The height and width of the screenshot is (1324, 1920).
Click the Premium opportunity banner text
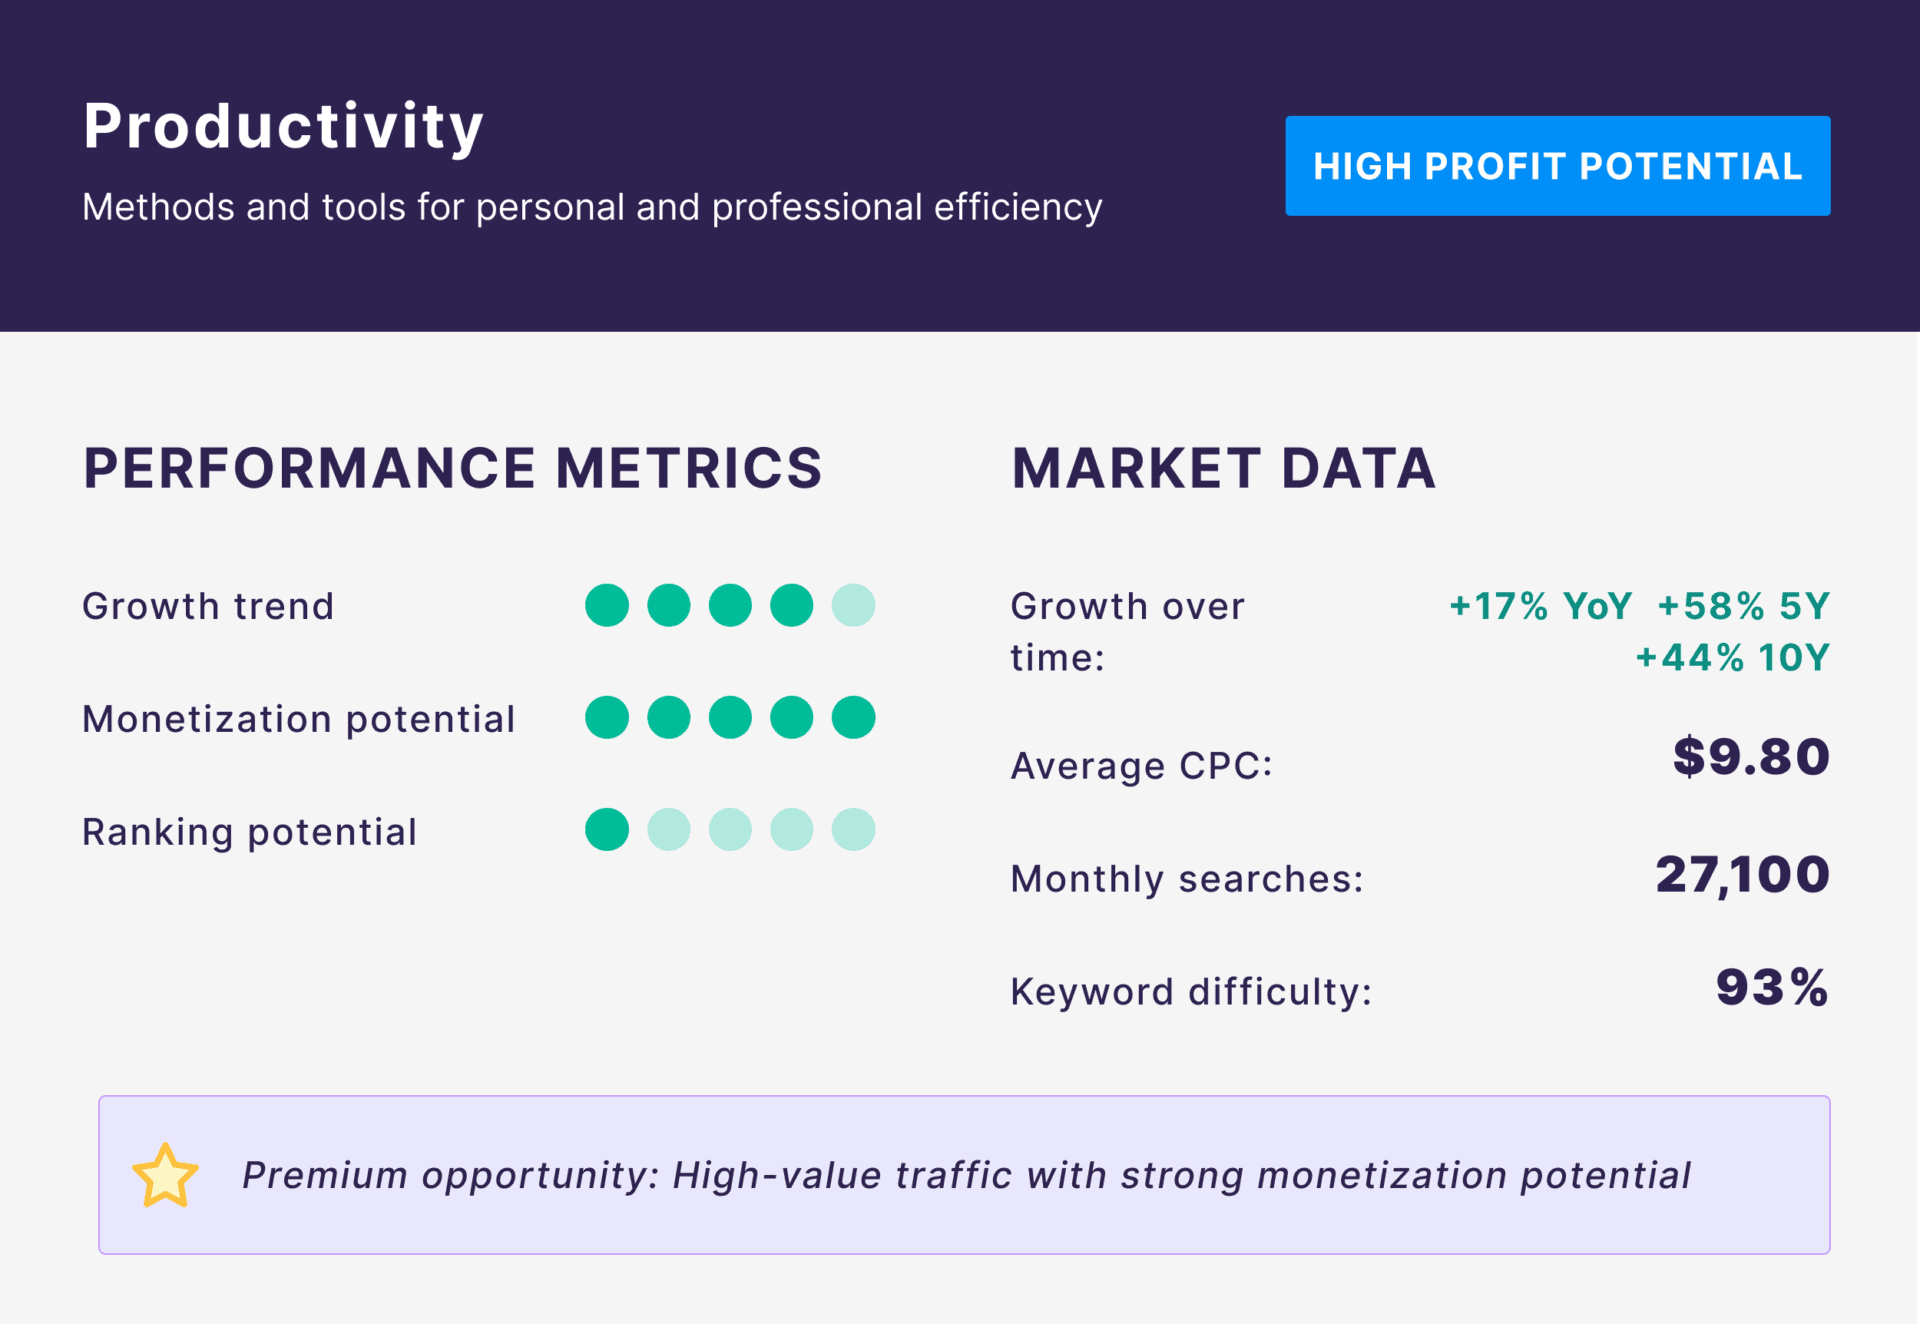(x=966, y=1175)
